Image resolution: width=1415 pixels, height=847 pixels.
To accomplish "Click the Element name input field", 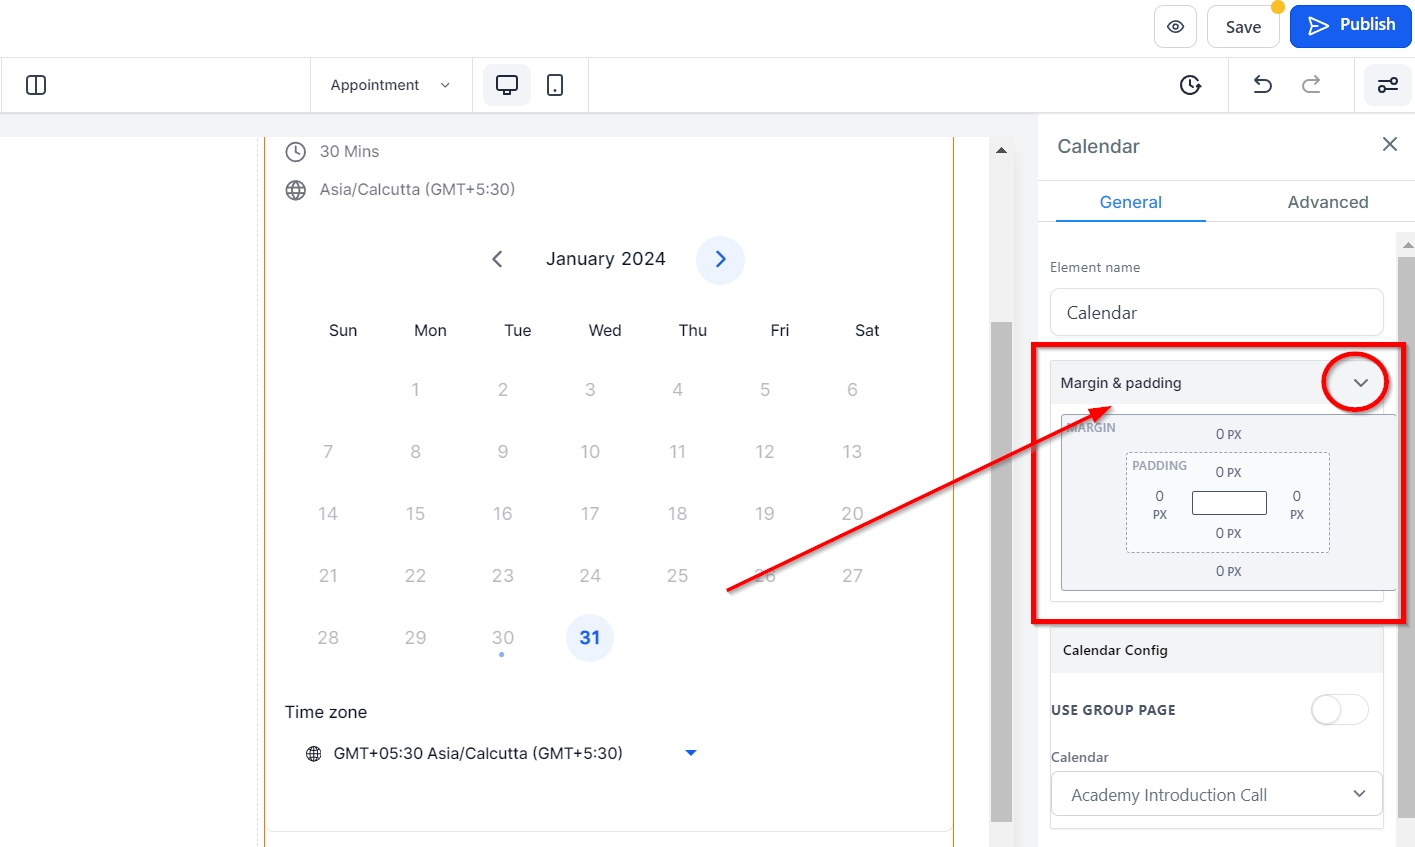I will point(1216,313).
